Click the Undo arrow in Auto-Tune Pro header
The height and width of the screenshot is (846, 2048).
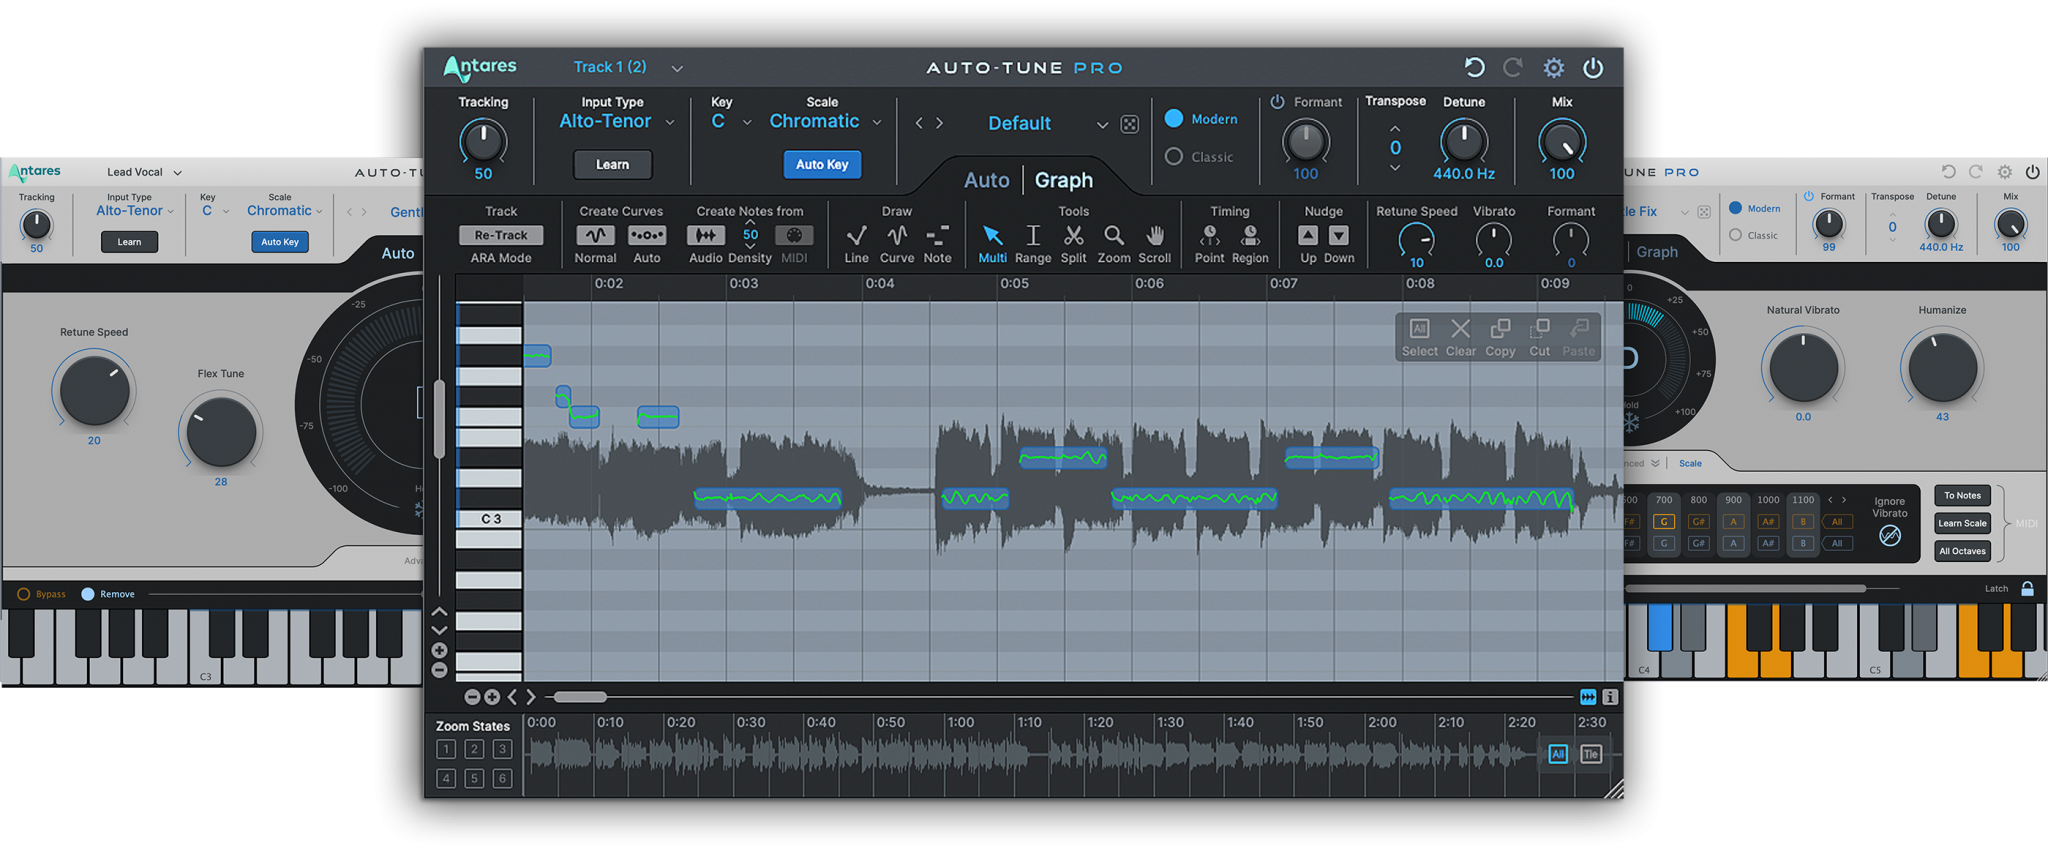[1474, 67]
